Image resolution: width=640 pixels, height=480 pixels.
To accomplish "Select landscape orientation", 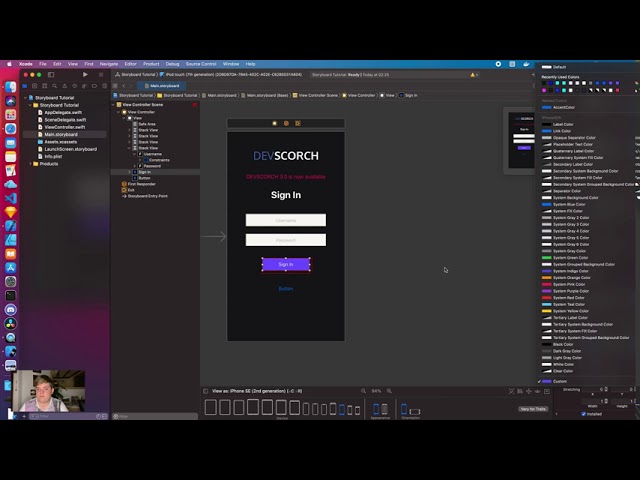I will pyautogui.click(x=415, y=411).
